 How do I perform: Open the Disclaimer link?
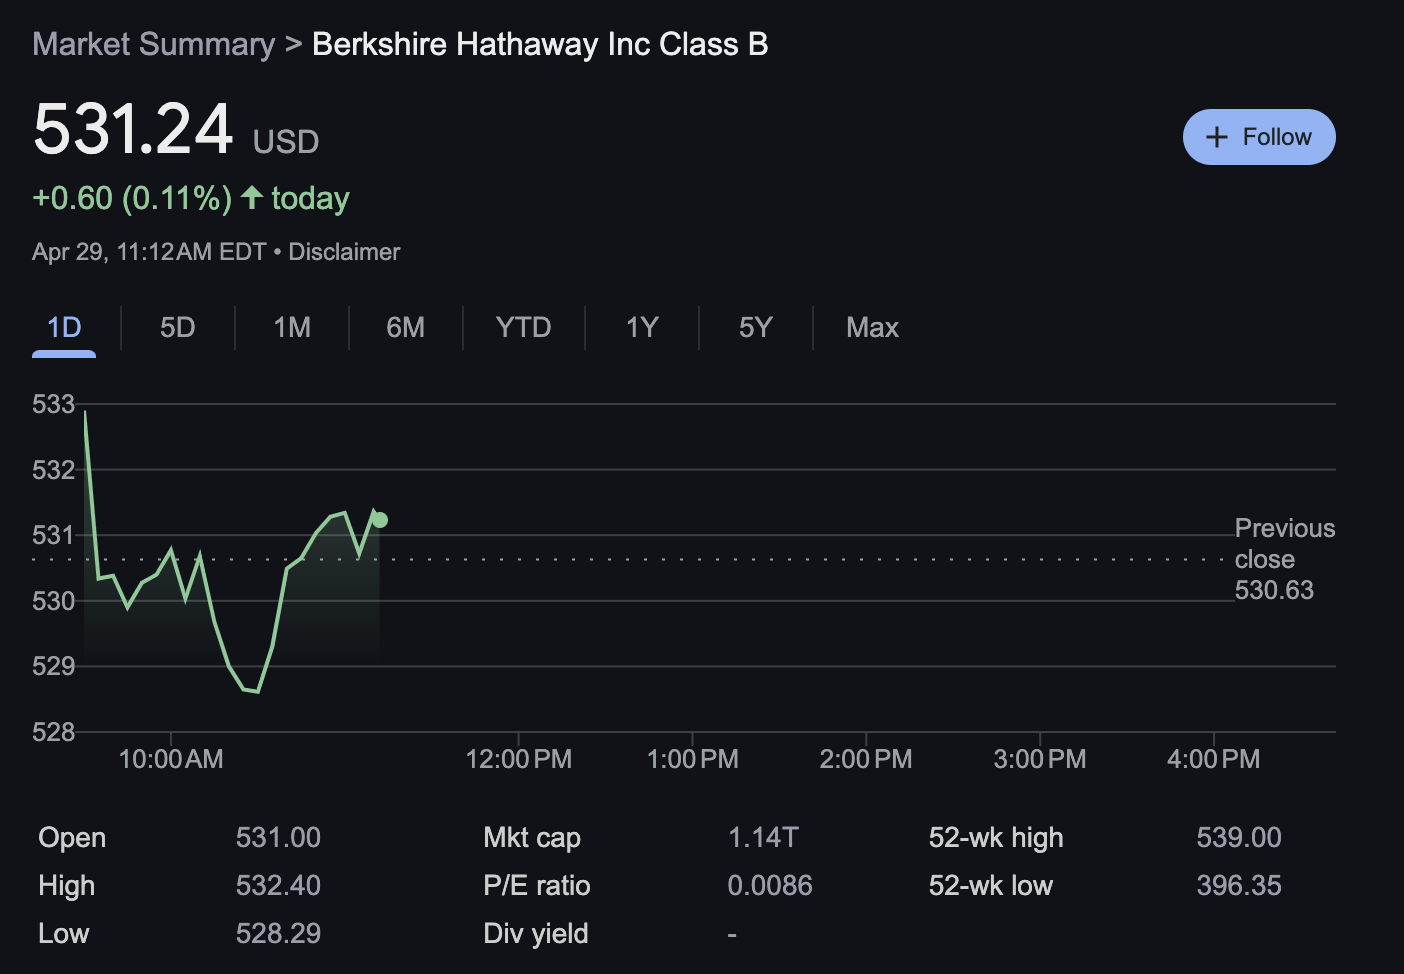344,252
